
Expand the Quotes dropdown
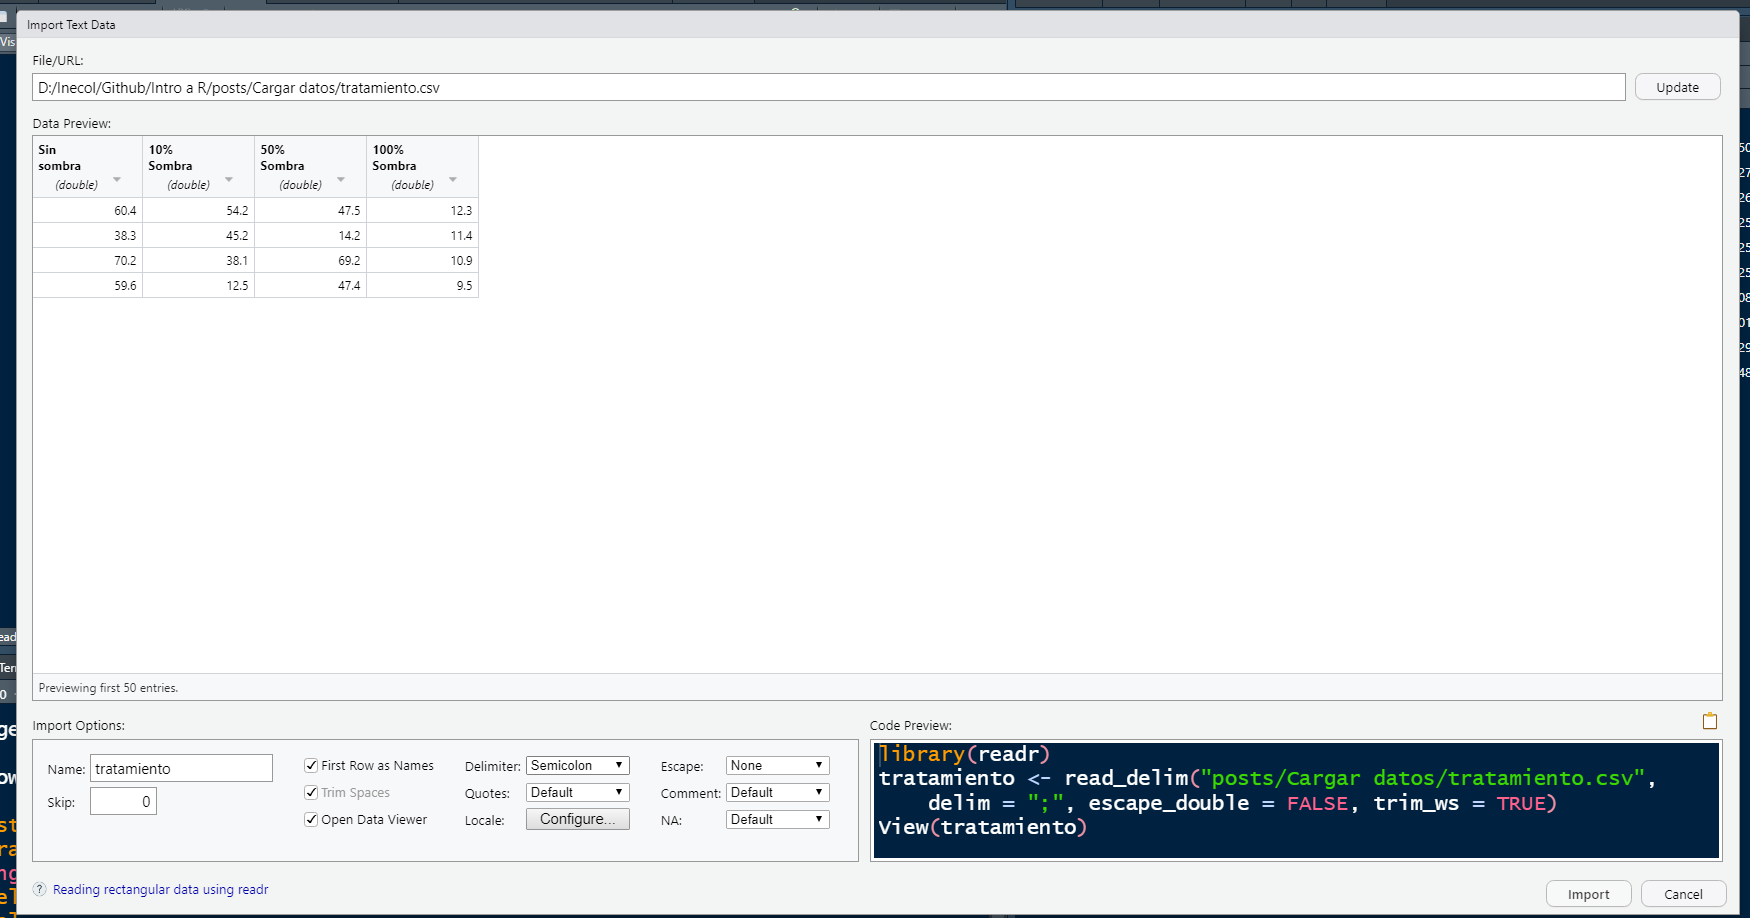(x=577, y=792)
